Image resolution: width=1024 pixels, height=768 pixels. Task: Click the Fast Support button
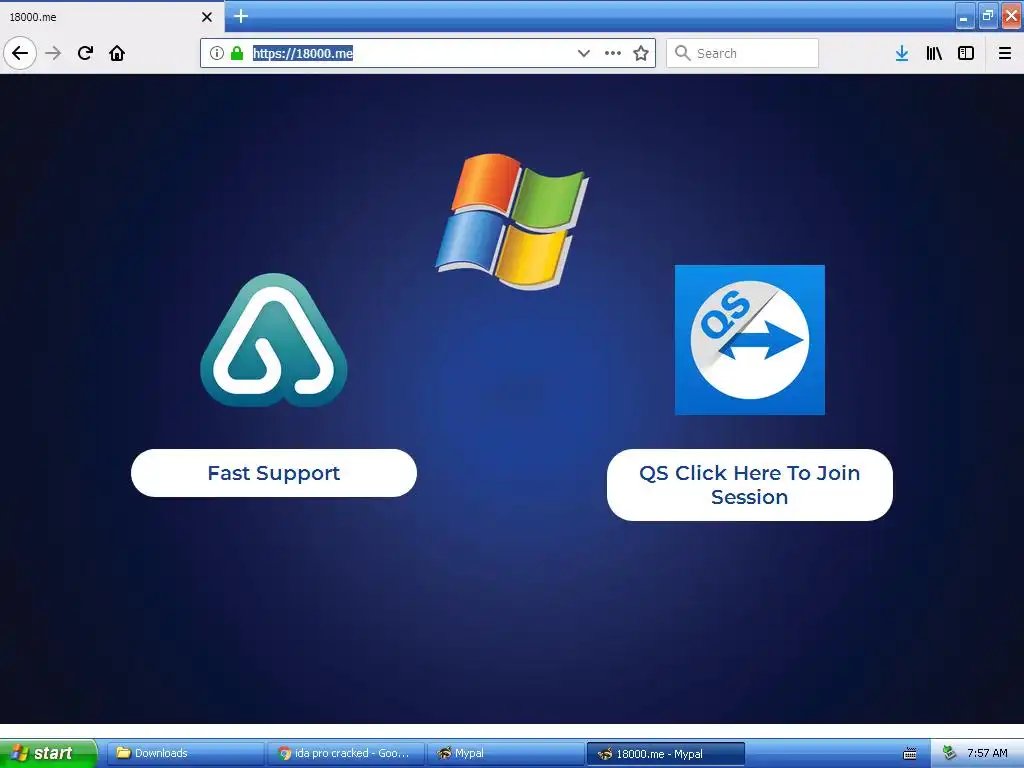[x=274, y=473]
